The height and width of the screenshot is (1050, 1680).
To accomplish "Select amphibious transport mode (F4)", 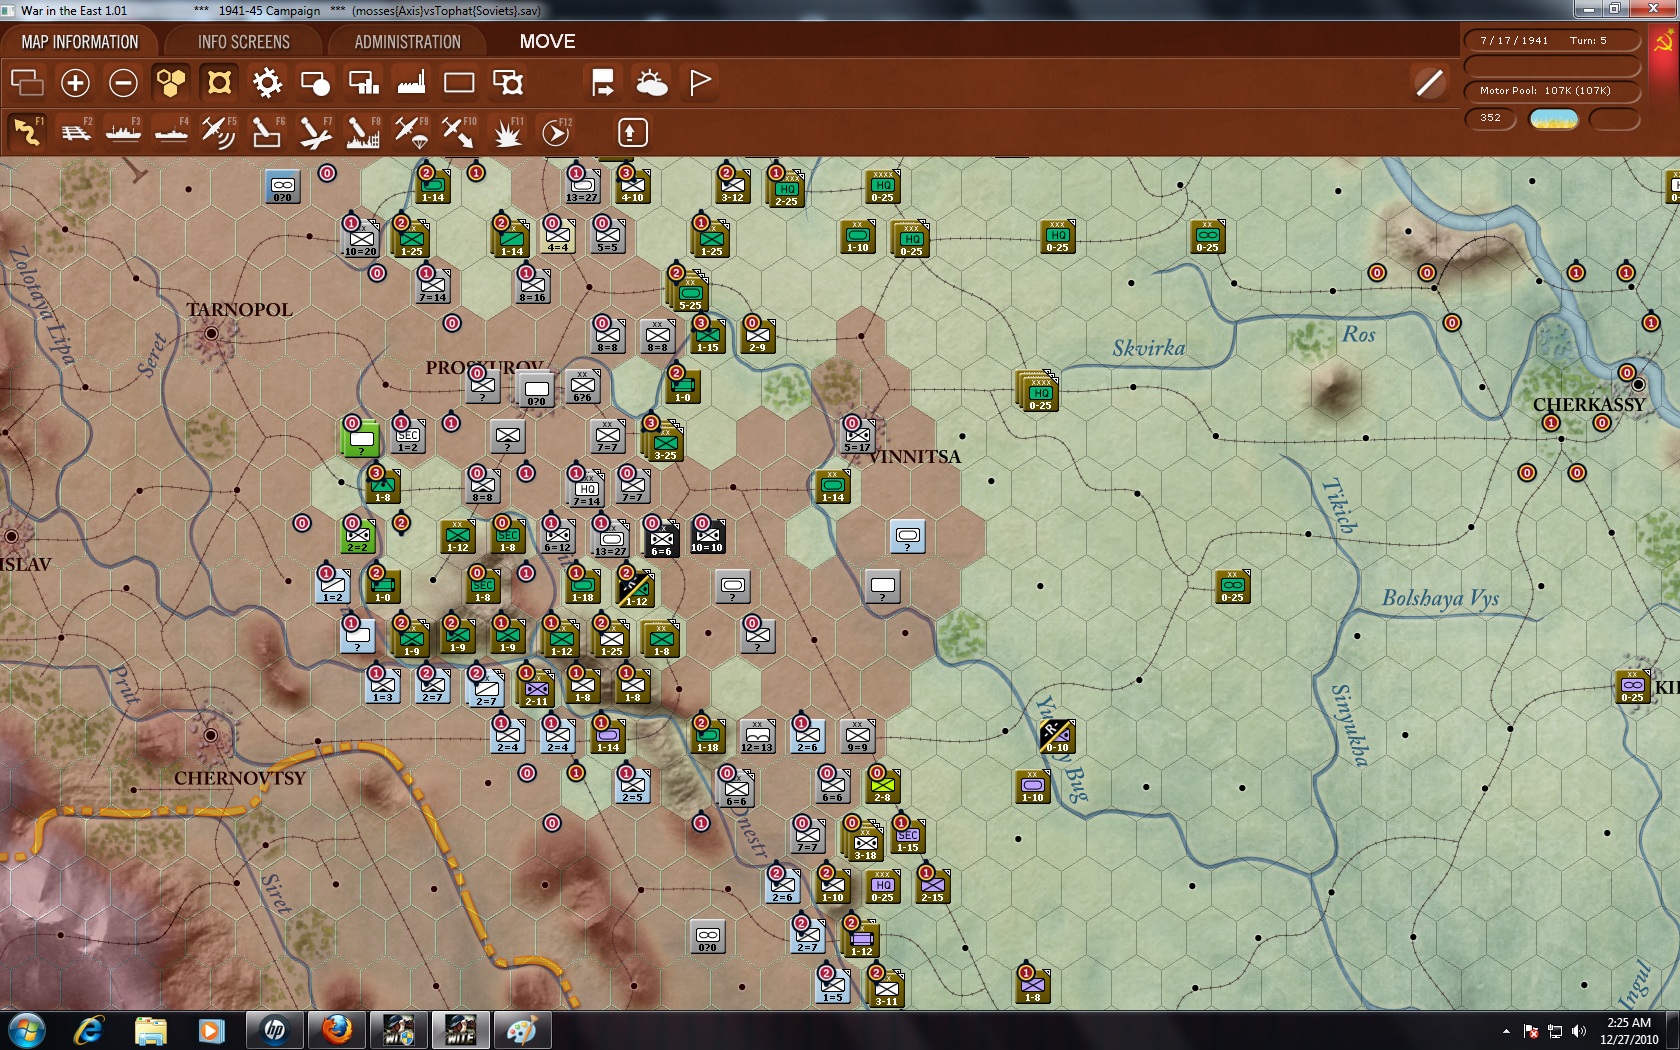I will [x=171, y=132].
